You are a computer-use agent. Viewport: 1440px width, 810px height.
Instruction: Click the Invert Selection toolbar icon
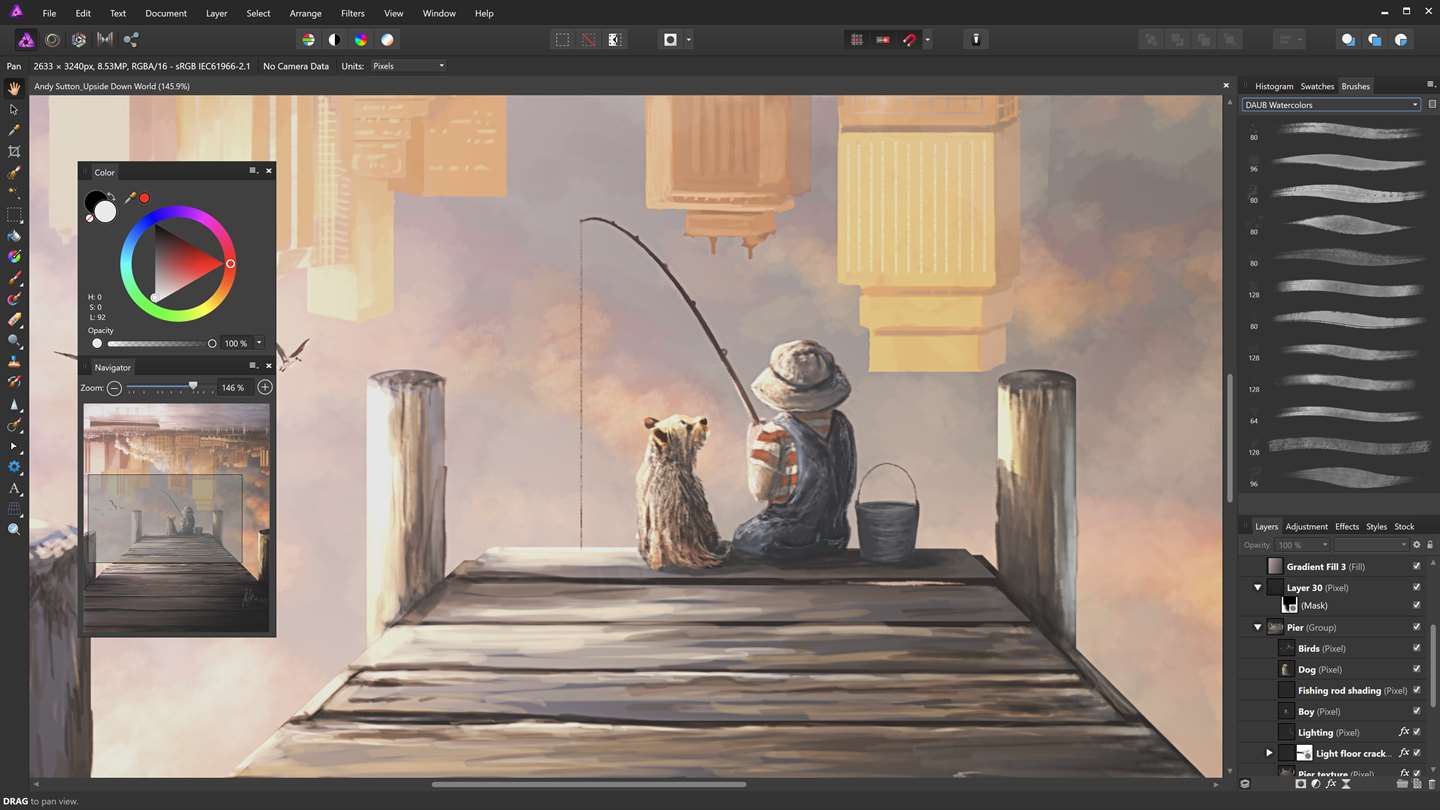coord(614,40)
